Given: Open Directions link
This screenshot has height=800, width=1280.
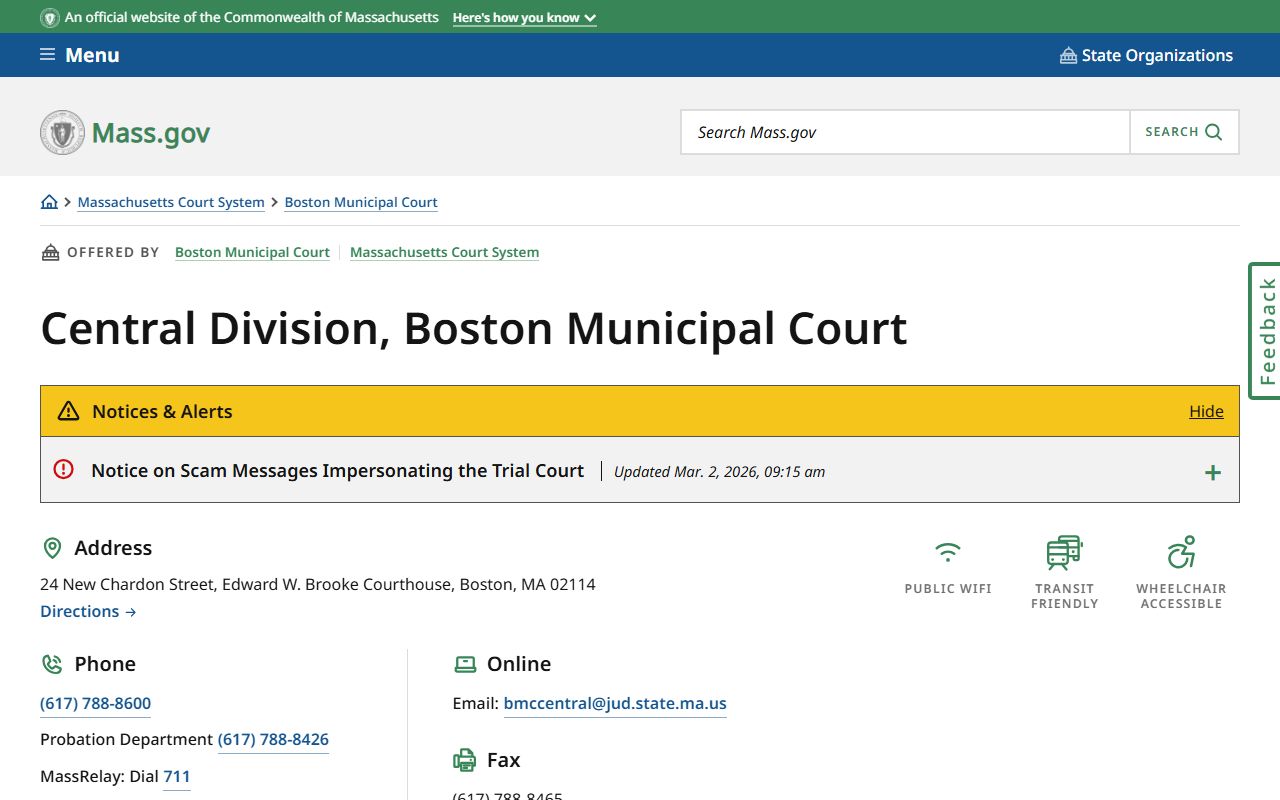Looking at the screenshot, I should [88, 611].
